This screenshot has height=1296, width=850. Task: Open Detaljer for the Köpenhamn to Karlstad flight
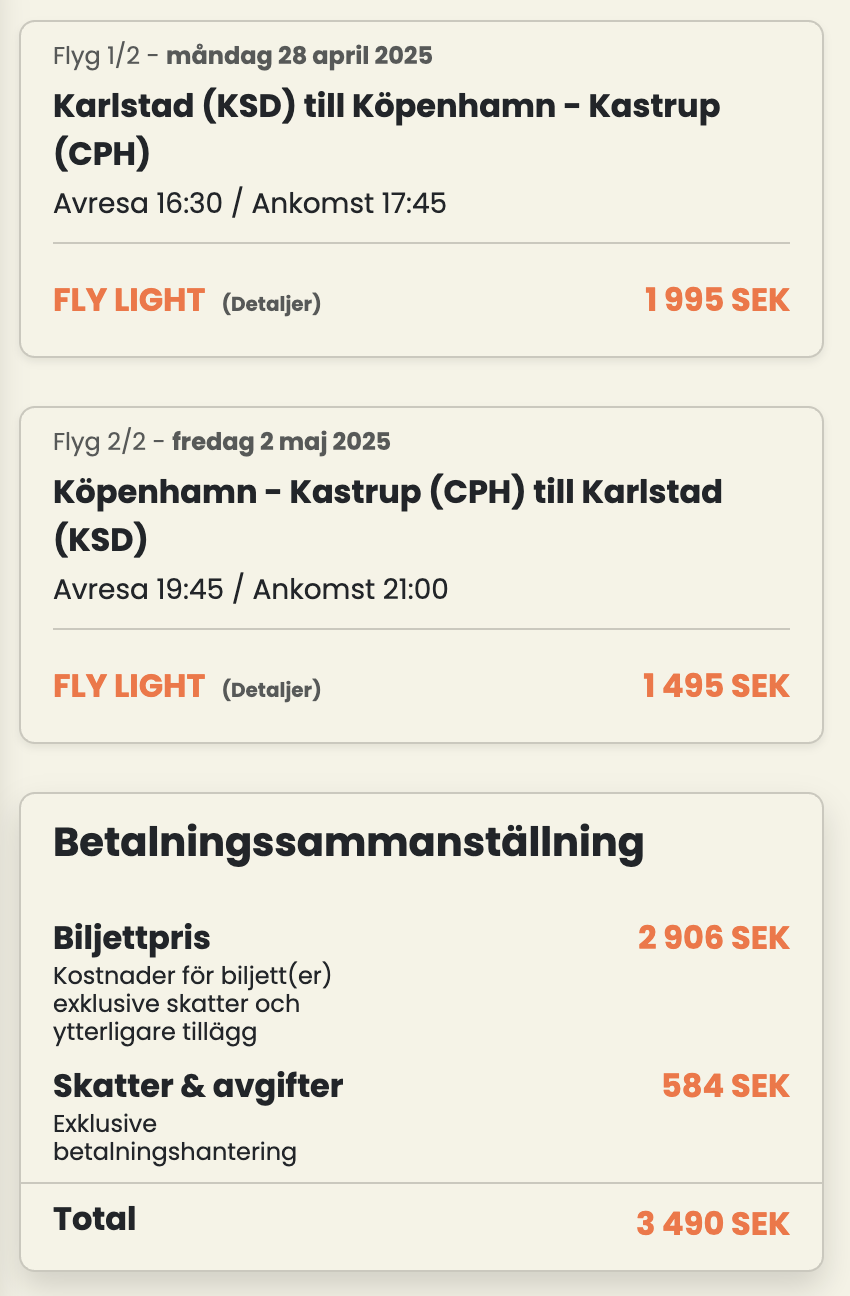[271, 689]
